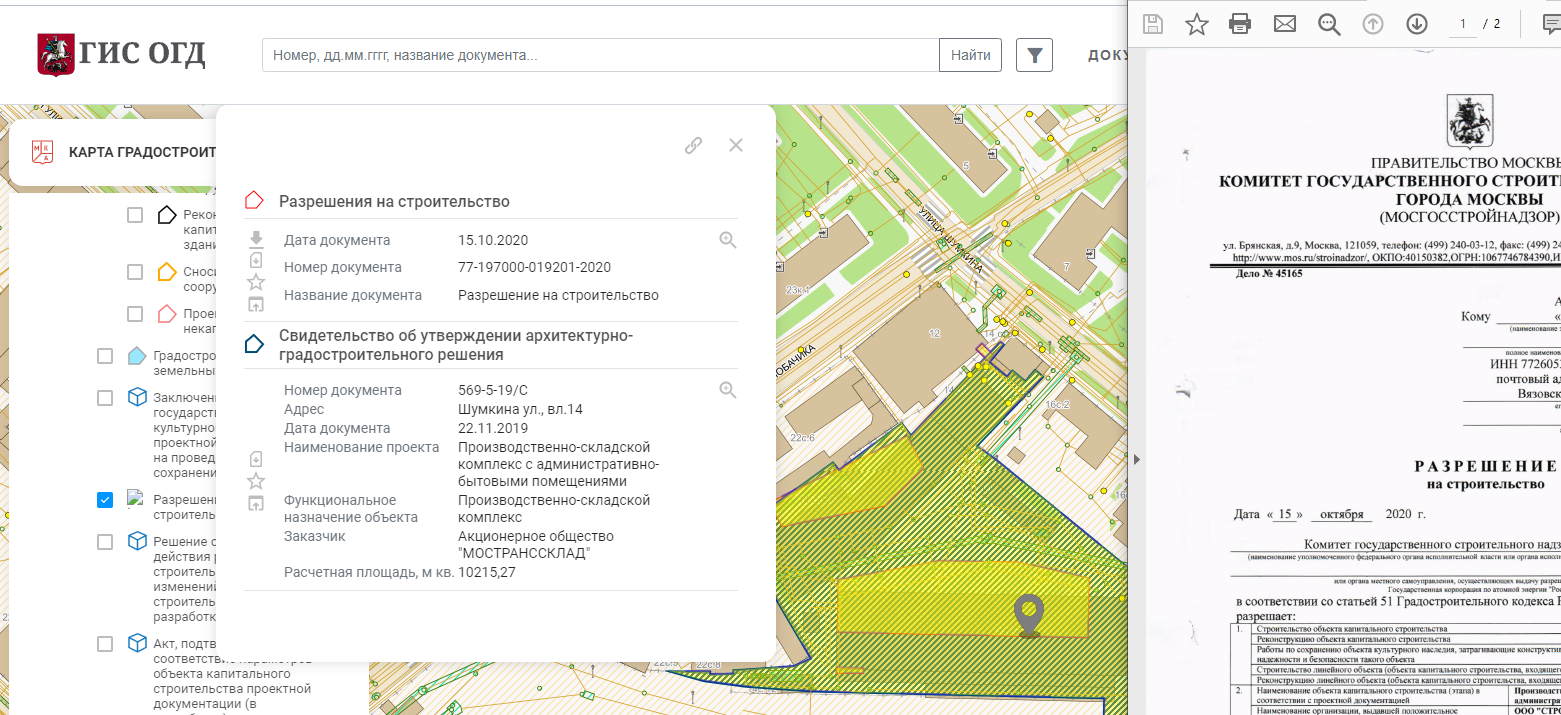
Task: Collapse PDF pane with side arrow
Action: (1135, 458)
